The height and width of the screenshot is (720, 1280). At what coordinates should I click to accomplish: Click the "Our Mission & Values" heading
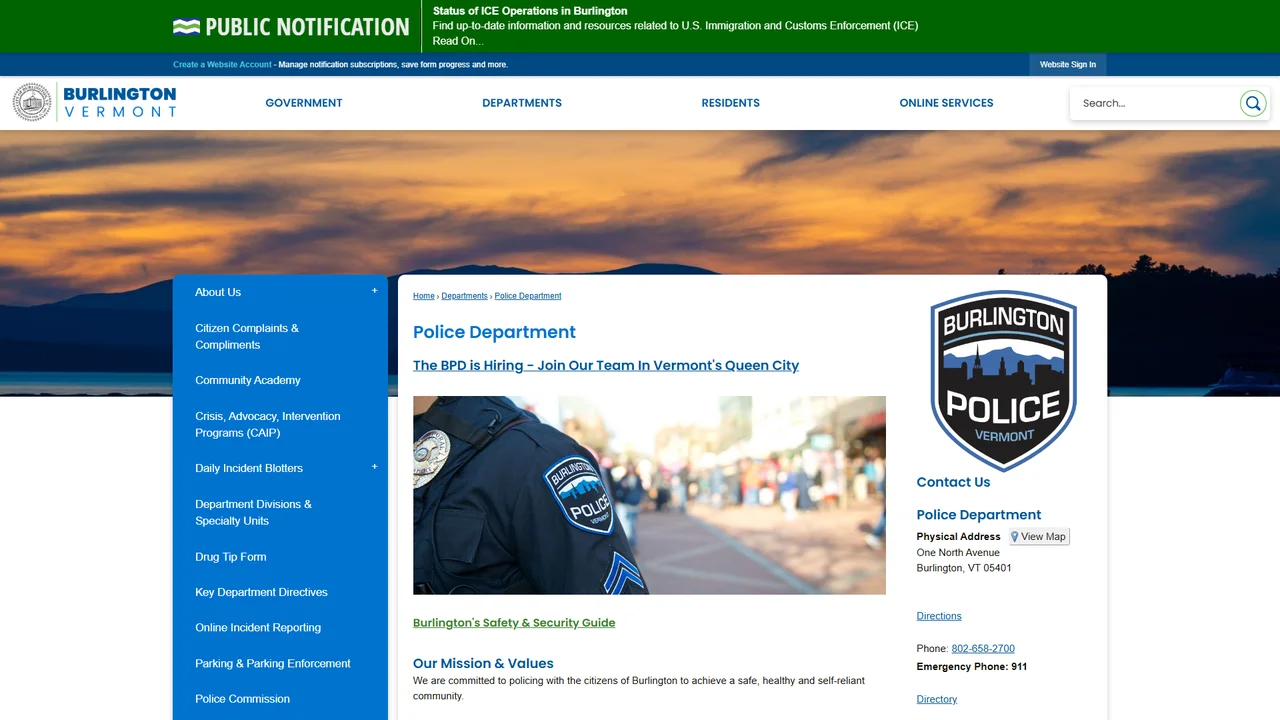point(483,663)
